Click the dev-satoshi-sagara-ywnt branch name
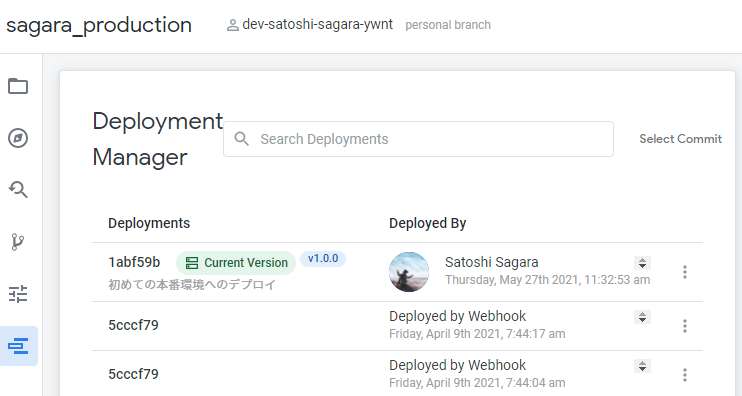This screenshot has width=742, height=396. coord(318,25)
